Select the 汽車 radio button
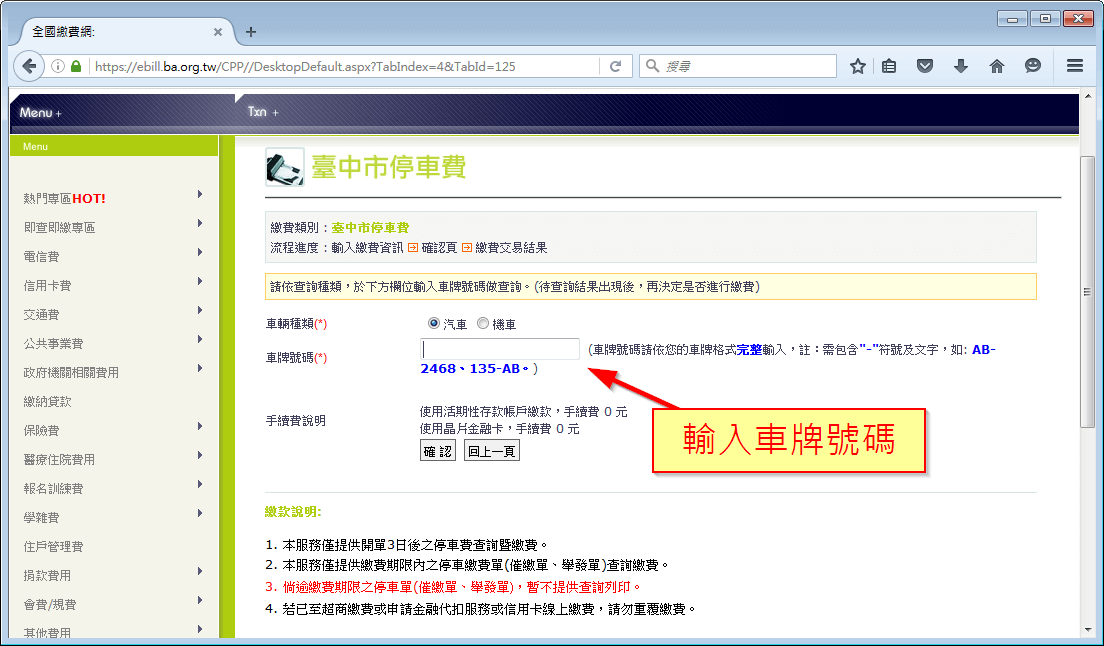Screen dimensions: 1104x646 433,324
